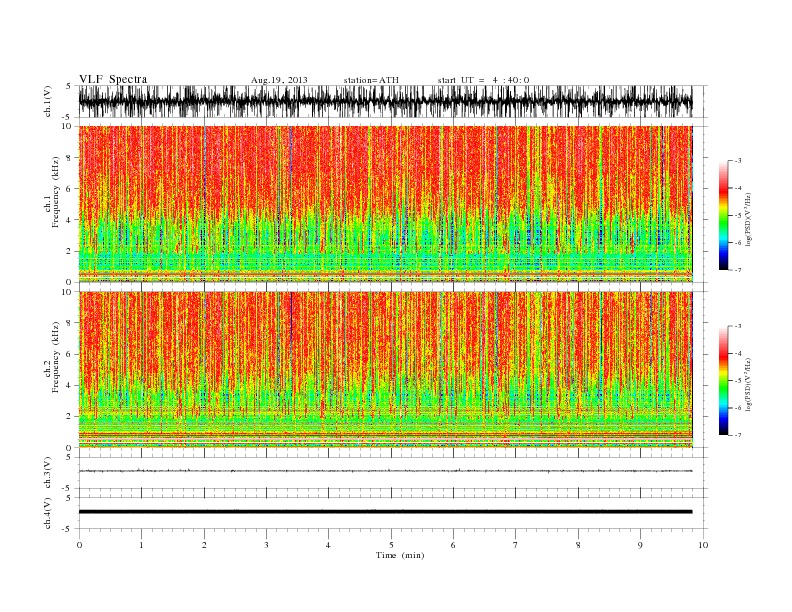Image resolution: width=792 pixels, height=612 pixels.
Task: Click the log(PSD) label beside ch.2 color bar
Action: (x=749, y=384)
